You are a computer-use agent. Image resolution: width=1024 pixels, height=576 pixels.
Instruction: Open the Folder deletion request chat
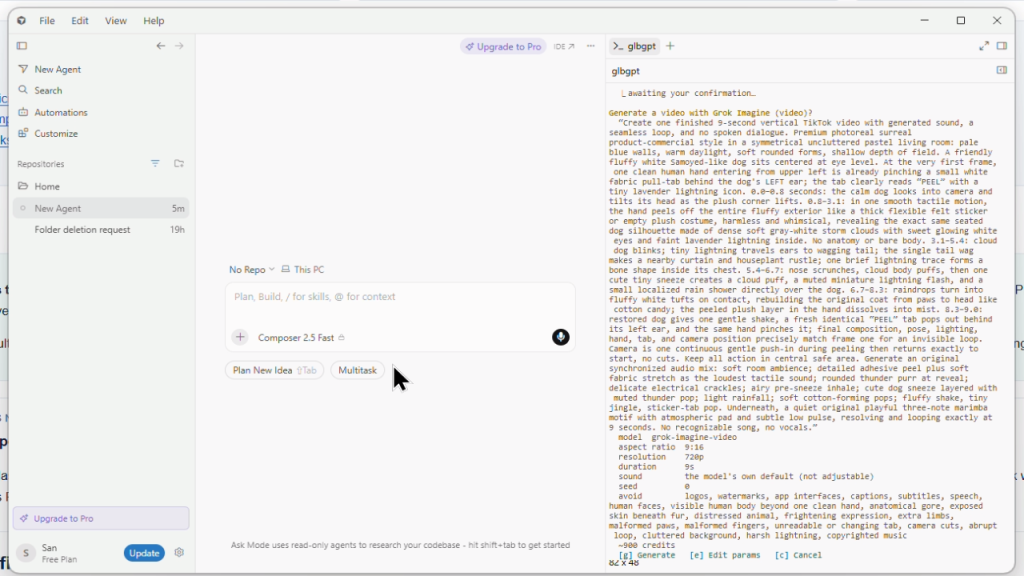coord(101,230)
